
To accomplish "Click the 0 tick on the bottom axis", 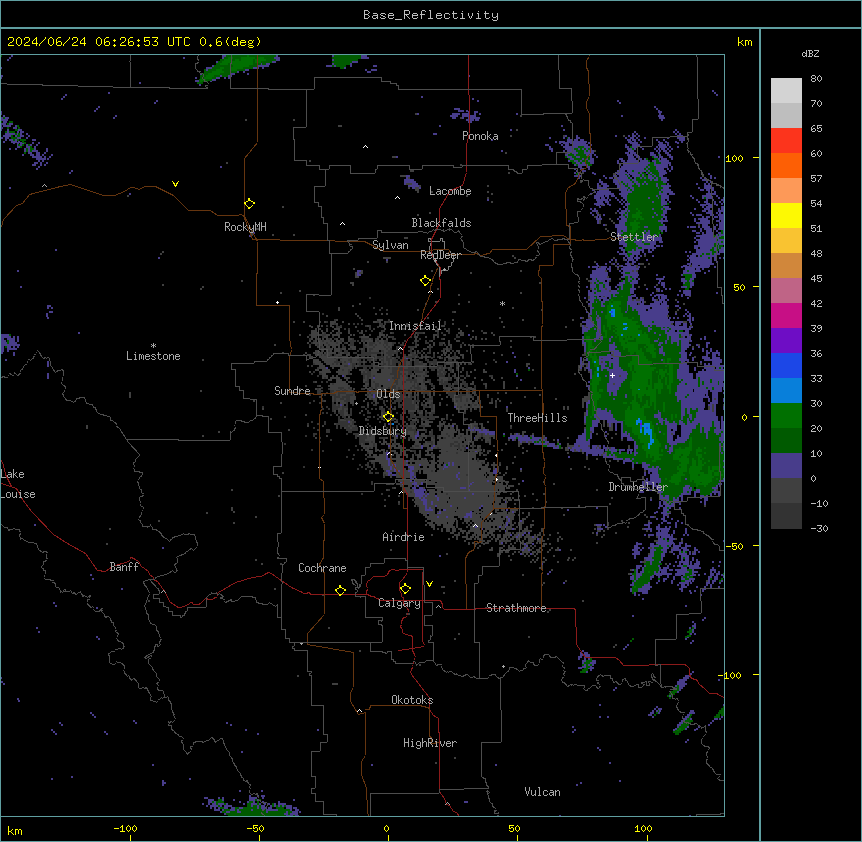I will [386, 828].
